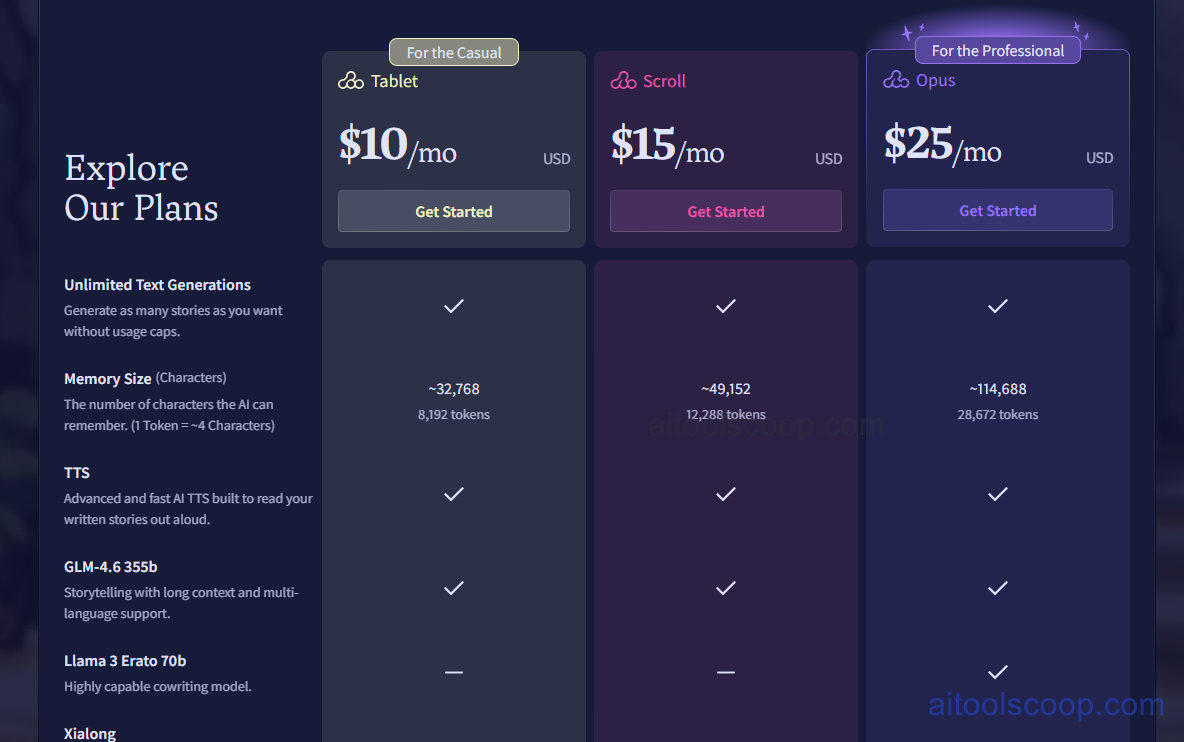Click the cloud icon beside Tablet plan
The image size is (1184, 742).
[350, 81]
